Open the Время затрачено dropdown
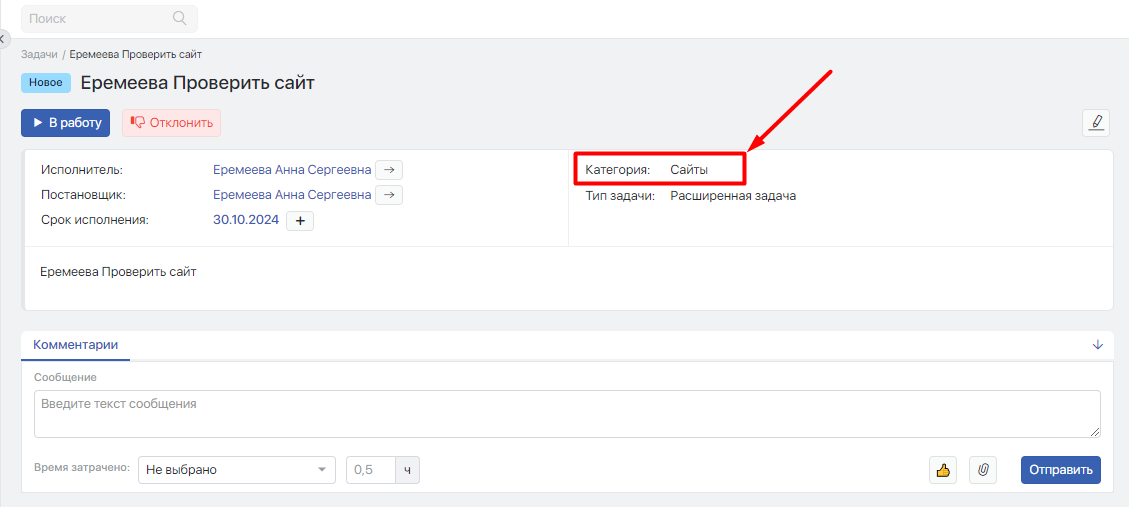This screenshot has width=1129, height=507. pyautogui.click(x=237, y=470)
